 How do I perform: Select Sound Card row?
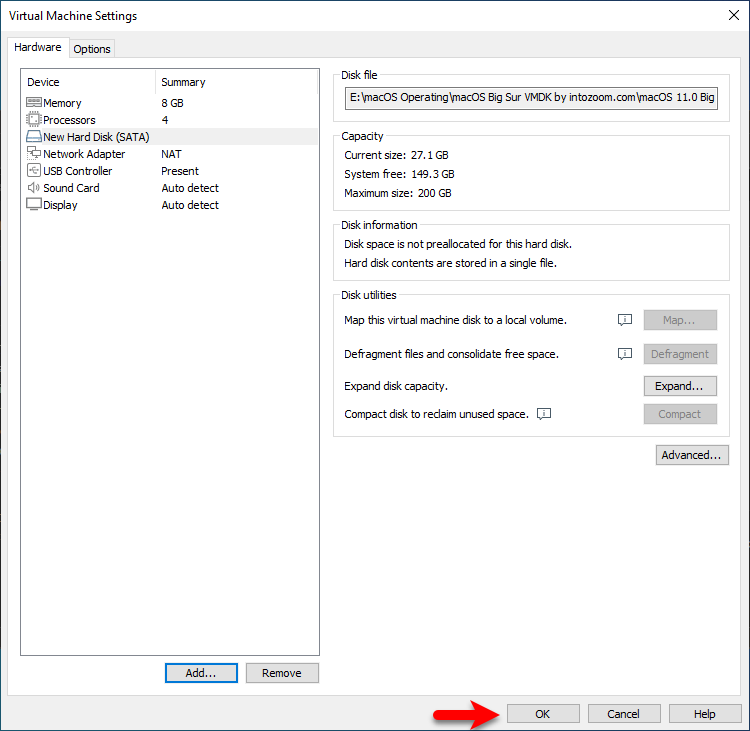point(170,188)
